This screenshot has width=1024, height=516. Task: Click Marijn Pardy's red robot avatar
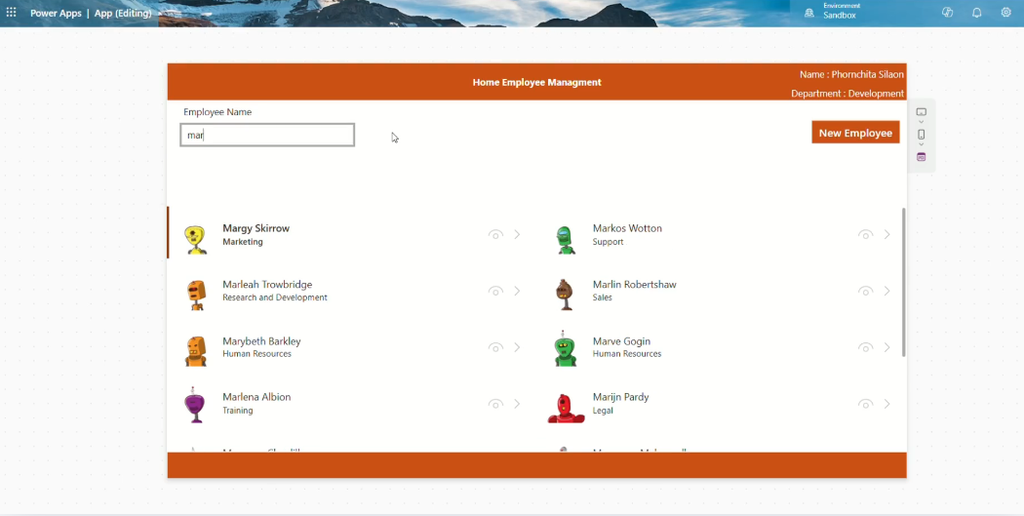pyautogui.click(x=566, y=409)
